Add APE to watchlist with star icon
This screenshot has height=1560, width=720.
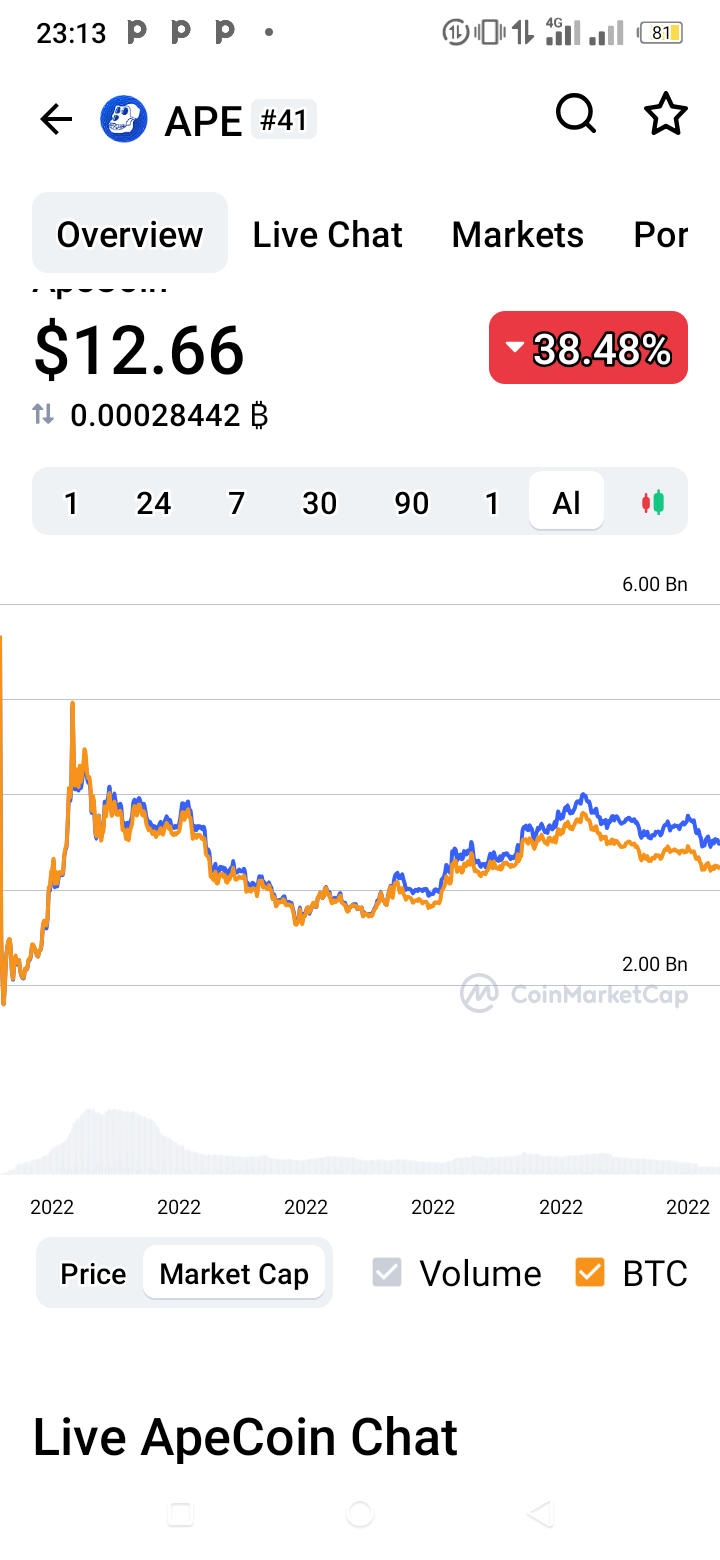point(666,115)
